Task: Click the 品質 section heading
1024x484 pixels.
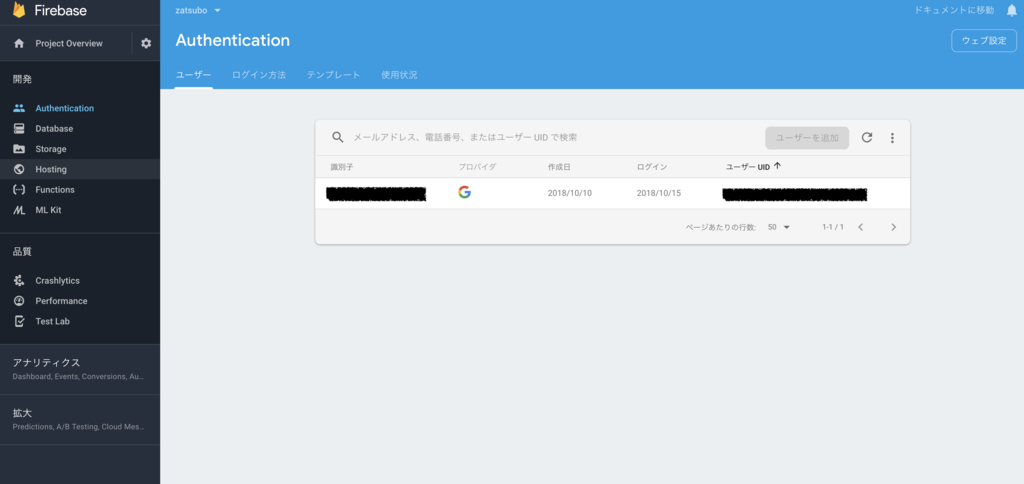Action: tap(22, 251)
